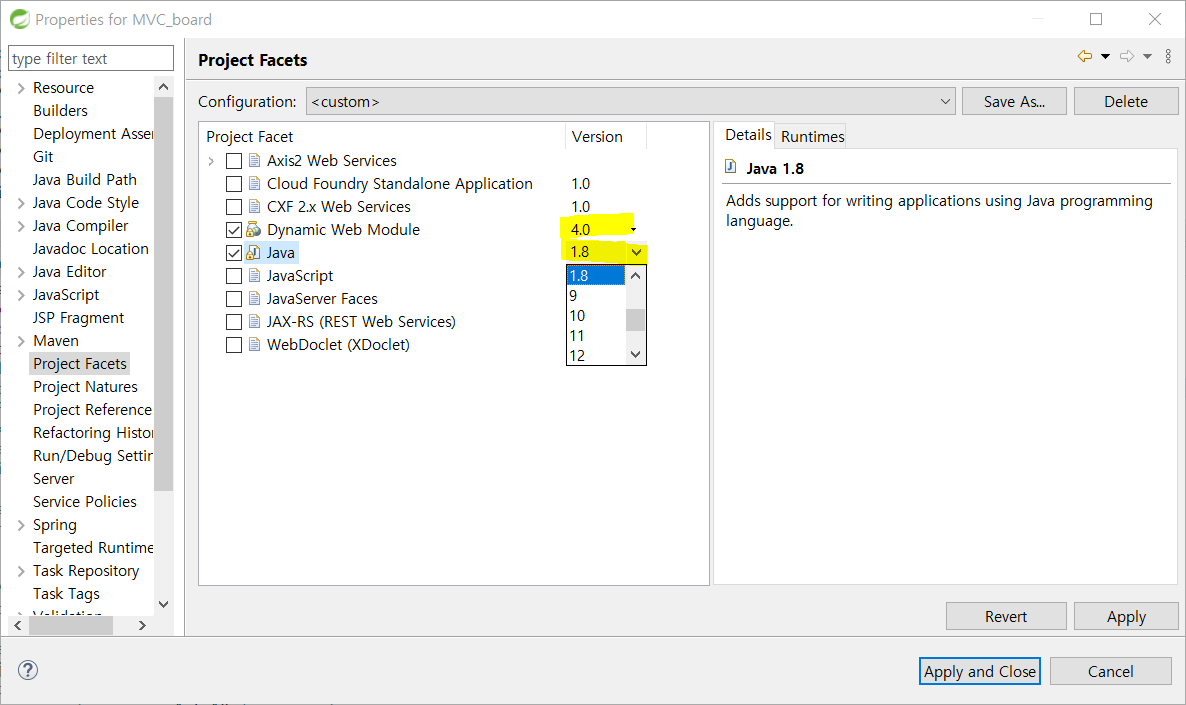1186x705 pixels.
Task: Expand the Java Compiler node
Action: point(21,226)
